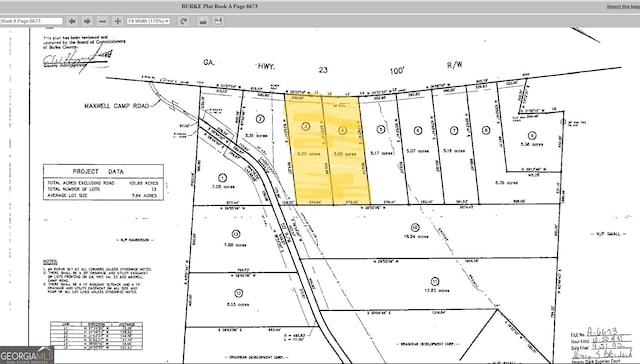
Task: Save the plat image with disk icon
Action: click(218, 21)
